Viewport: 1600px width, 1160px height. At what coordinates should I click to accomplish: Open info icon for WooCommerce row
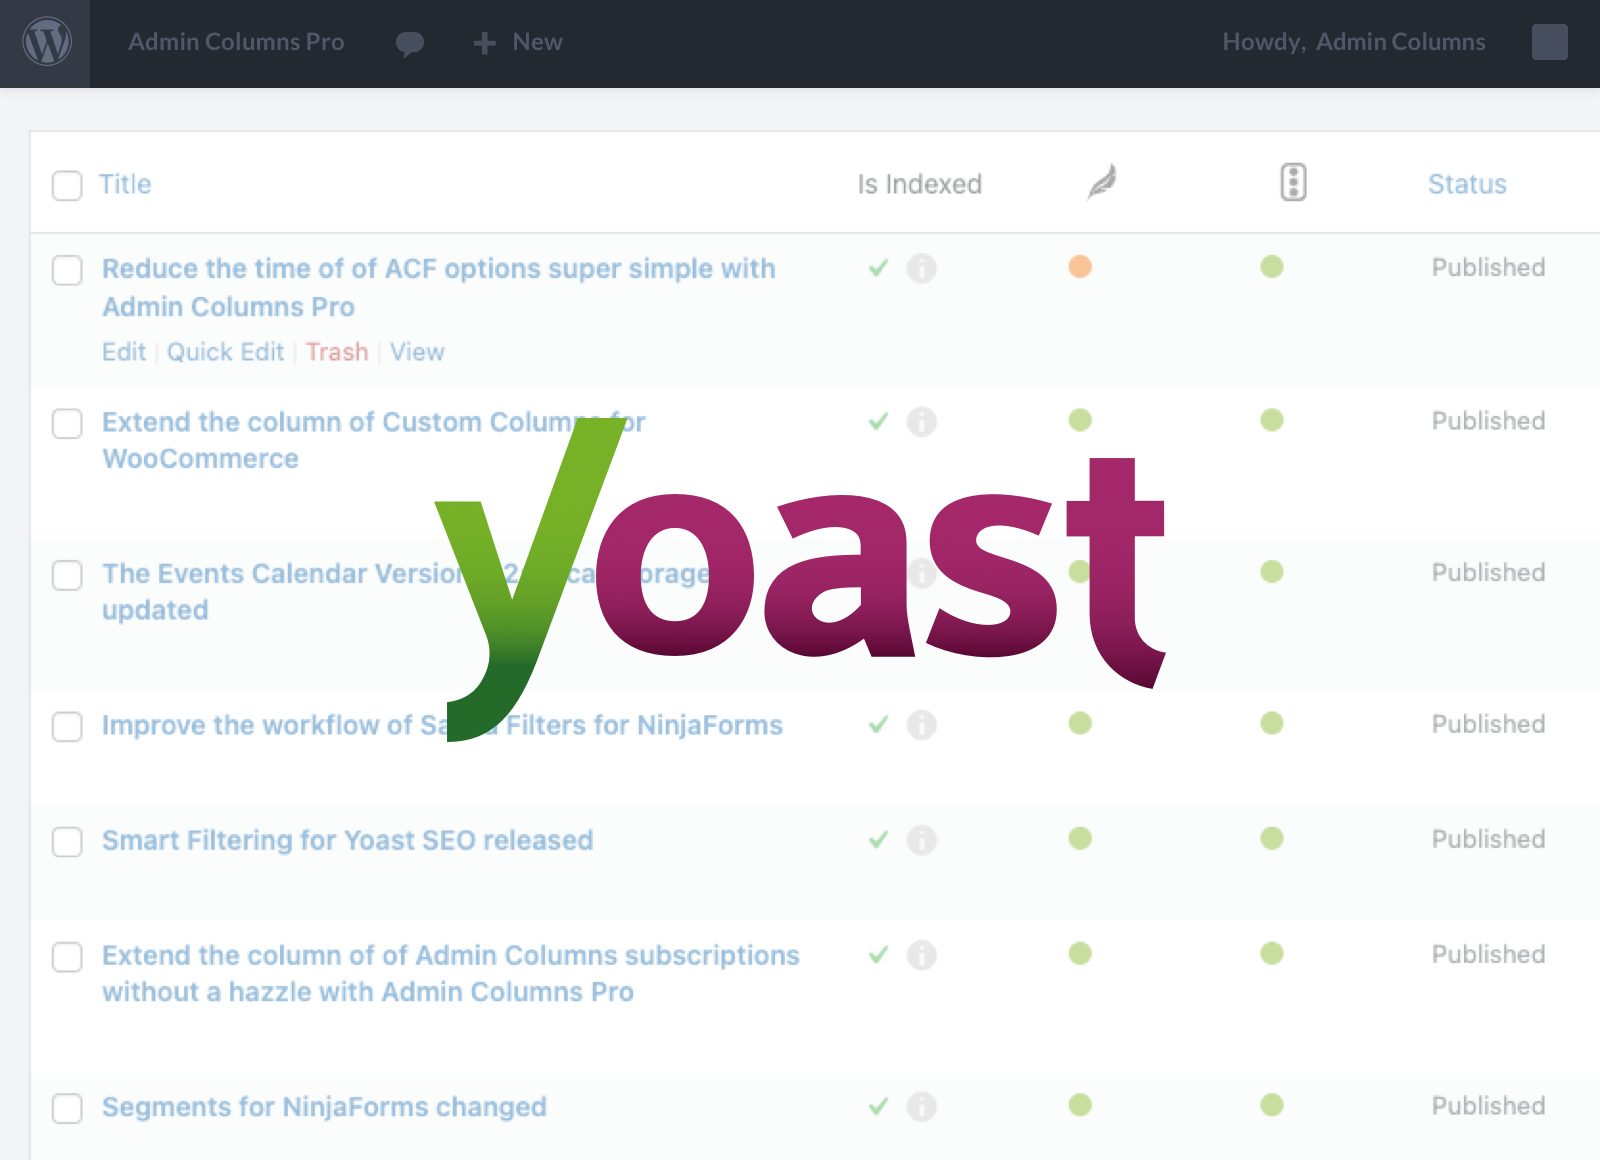[922, 421]
